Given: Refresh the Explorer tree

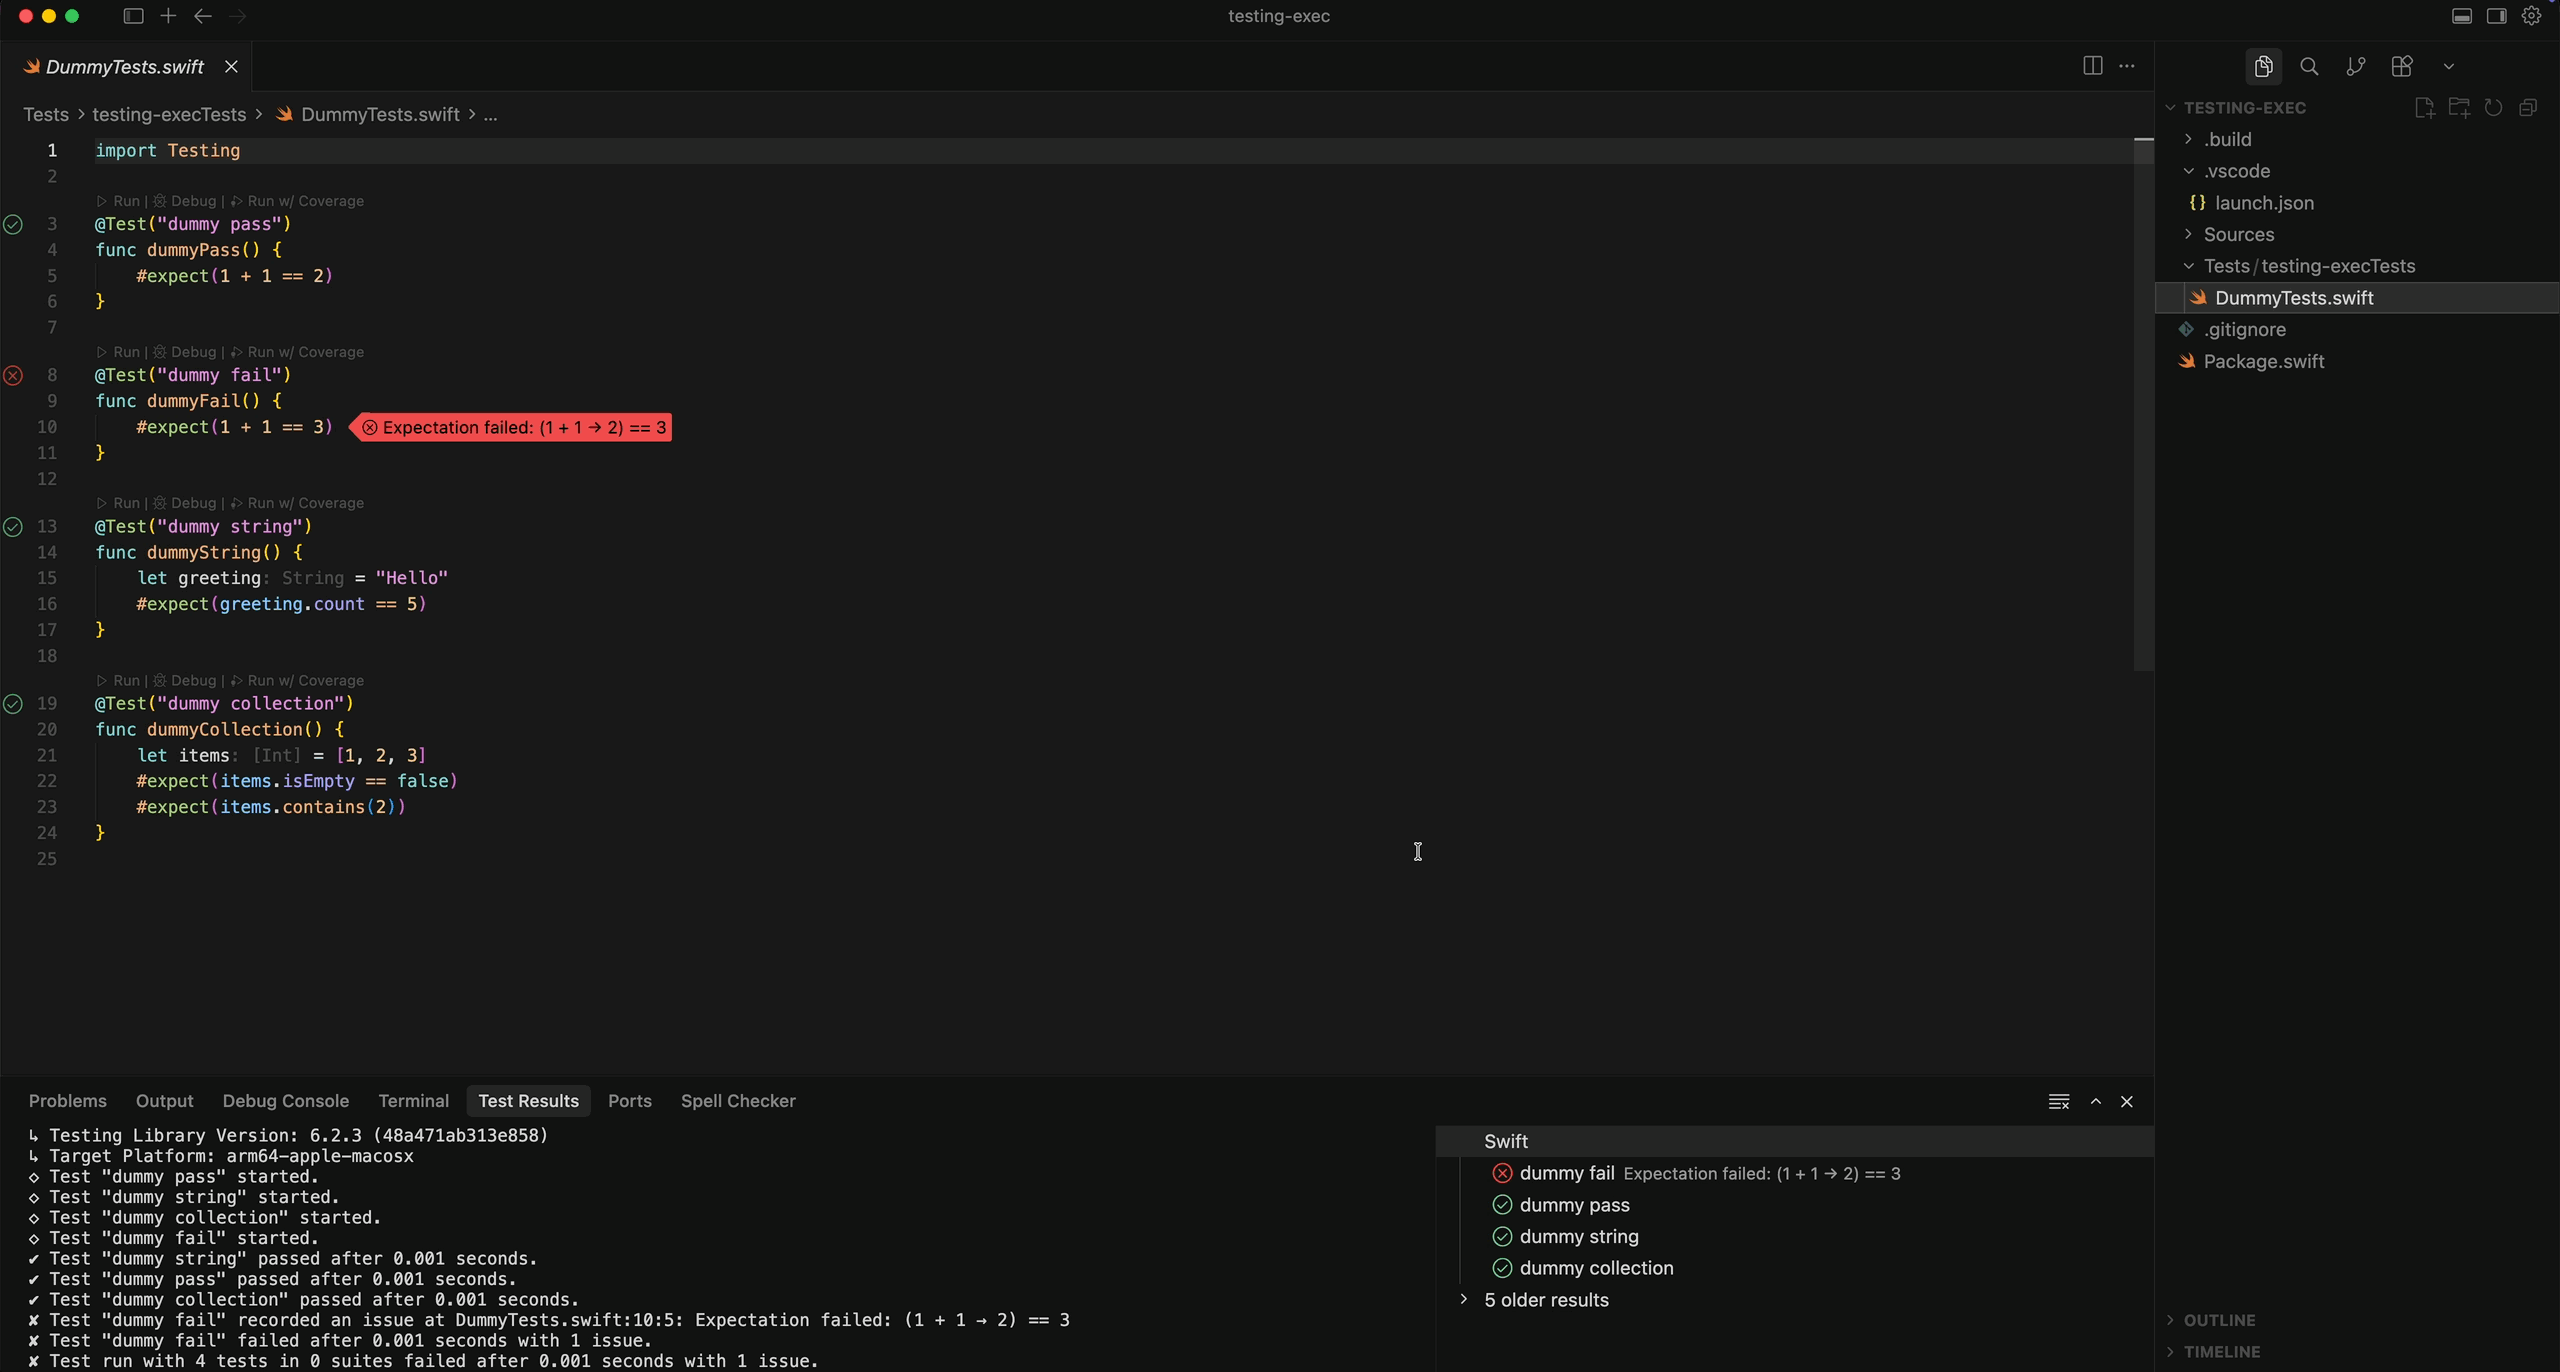Looking at the screenshot, I should (x=2493, y=107).
